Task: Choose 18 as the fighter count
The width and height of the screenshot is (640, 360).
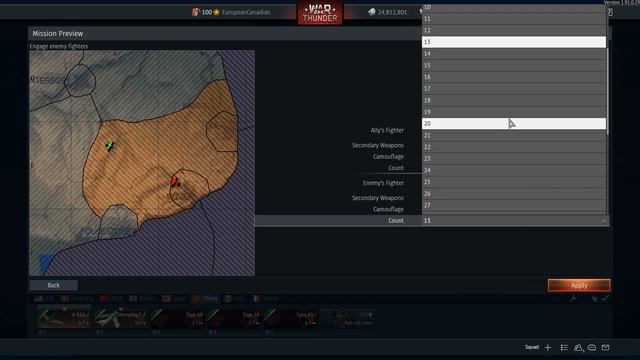Action: coord(513,100)
